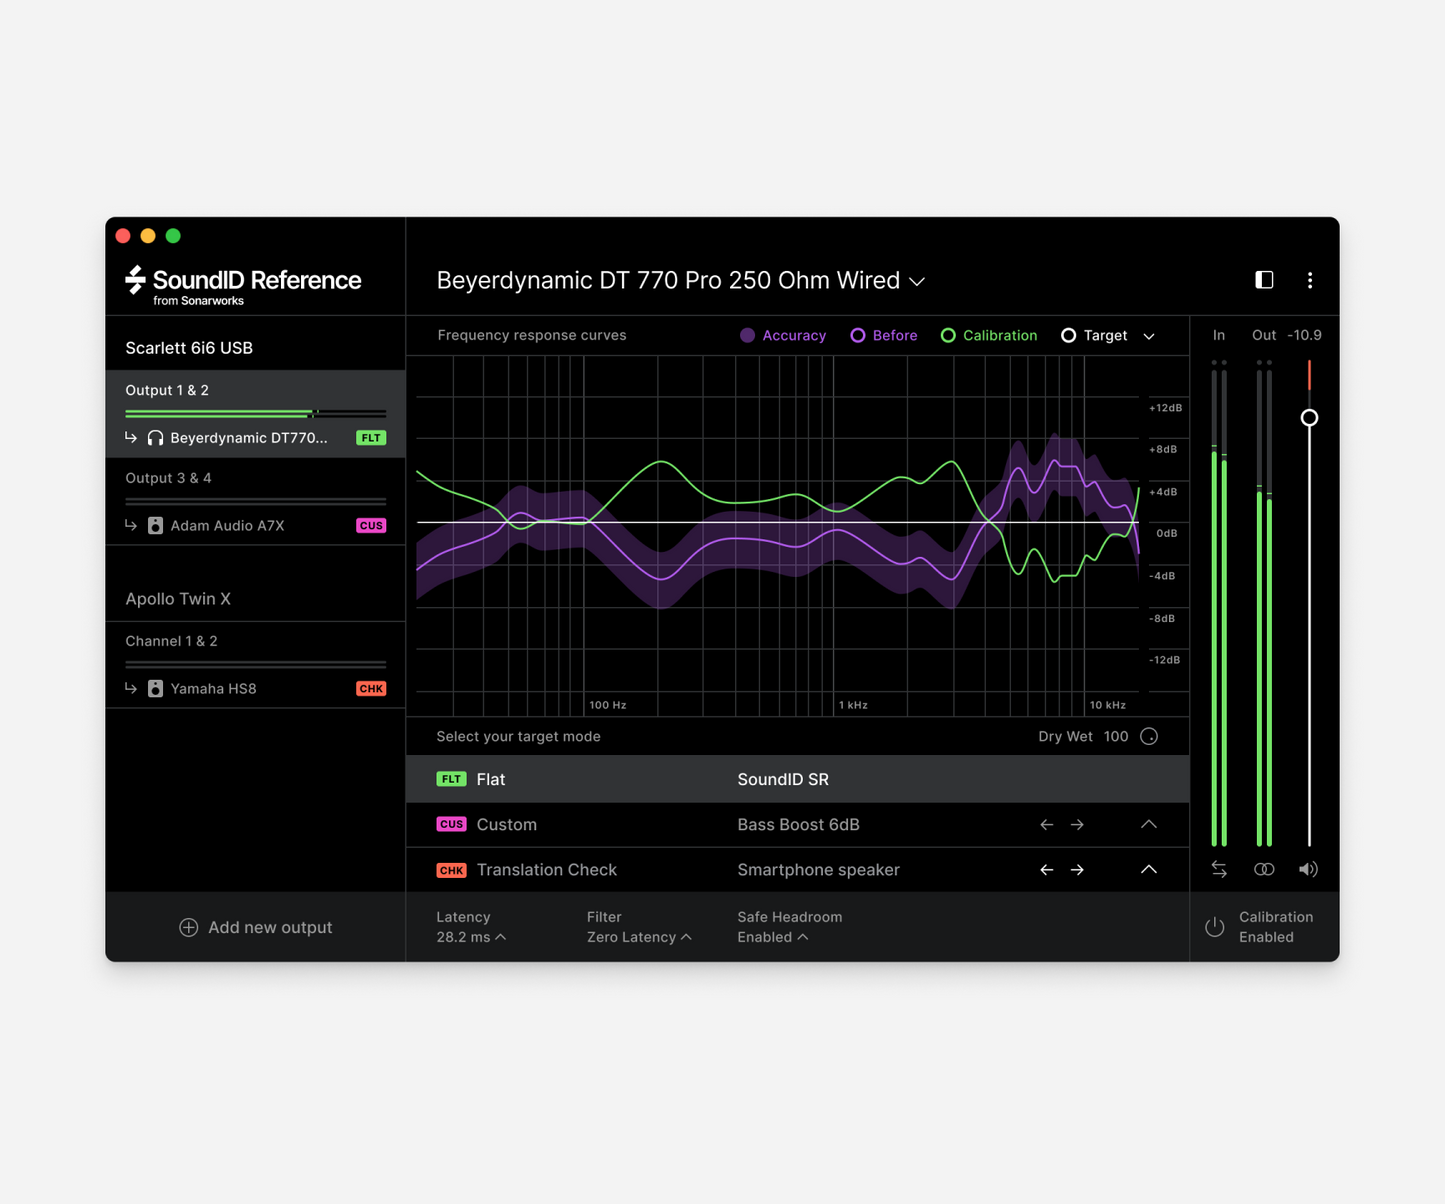
Task: Click the speaker volume icon
Action: (x=1308, y=869)
